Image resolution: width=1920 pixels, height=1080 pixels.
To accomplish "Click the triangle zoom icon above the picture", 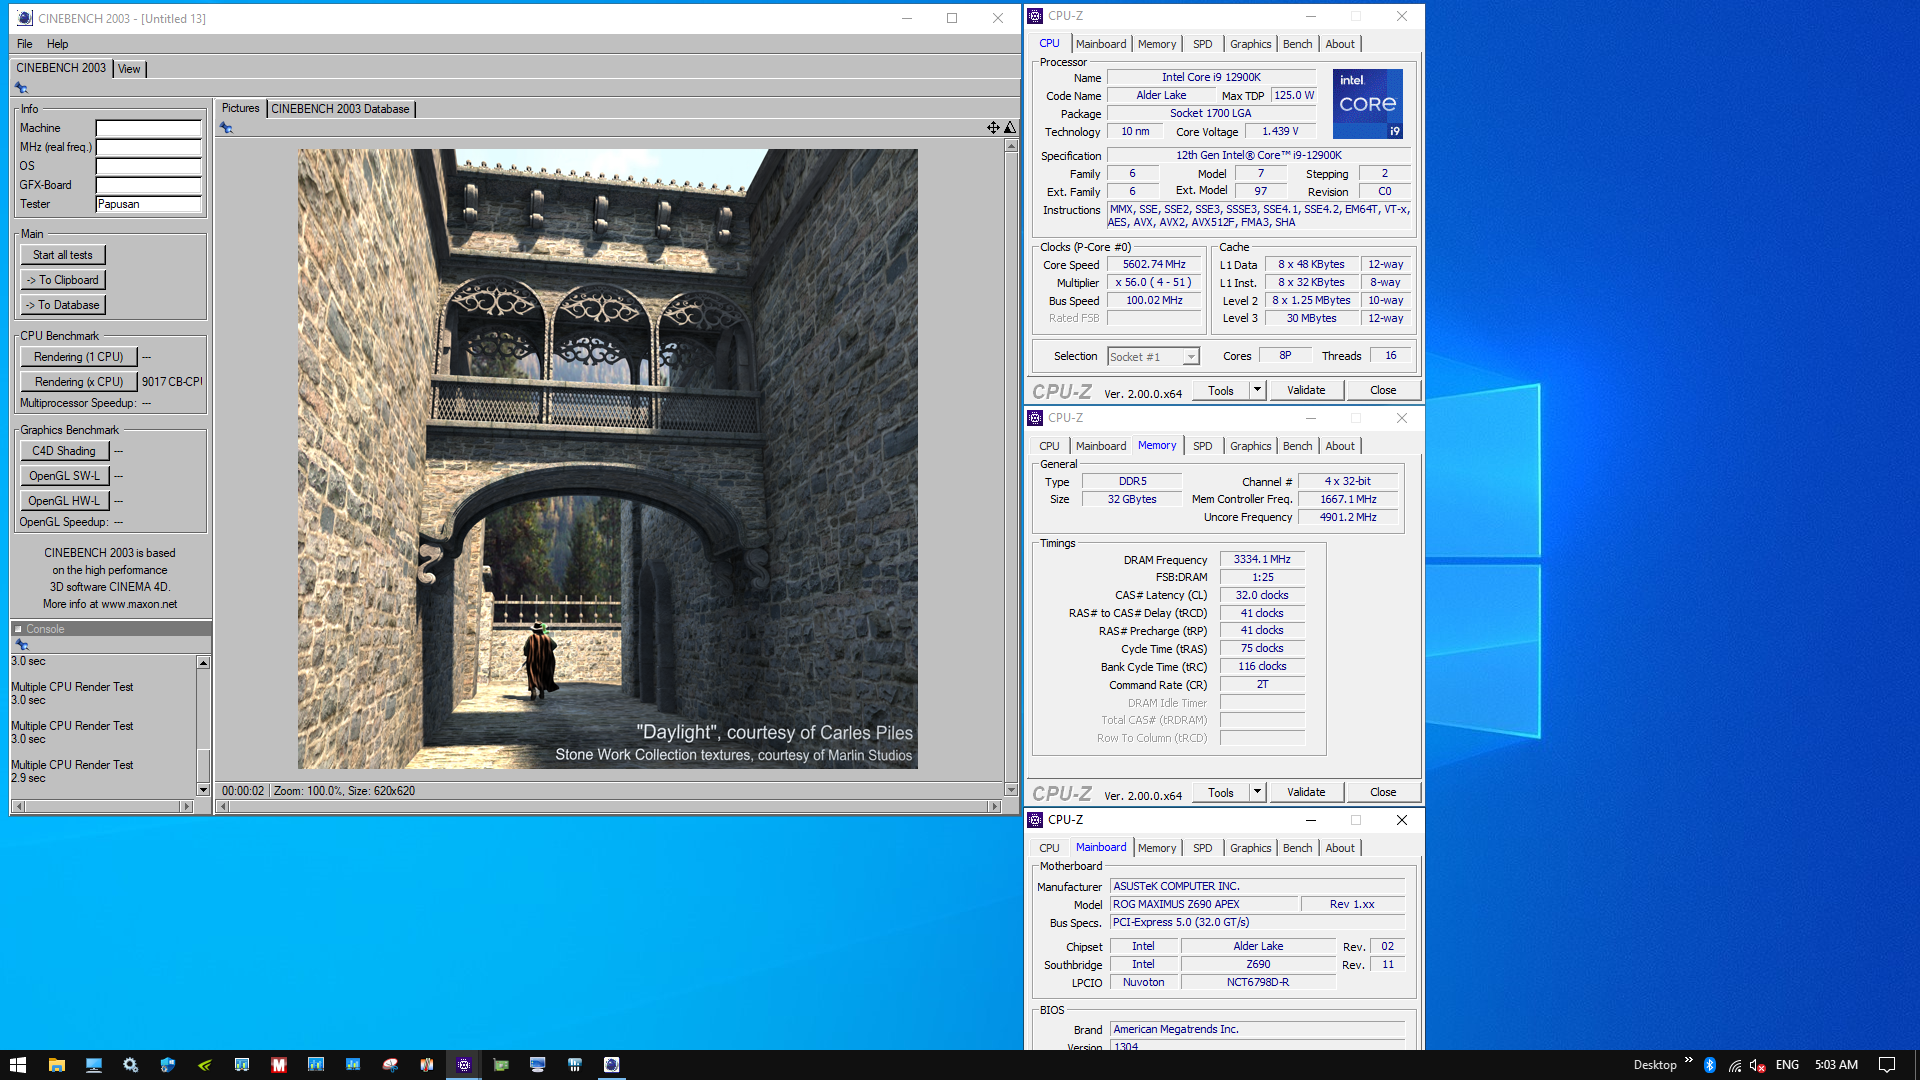I will (x=1010, y=127).
